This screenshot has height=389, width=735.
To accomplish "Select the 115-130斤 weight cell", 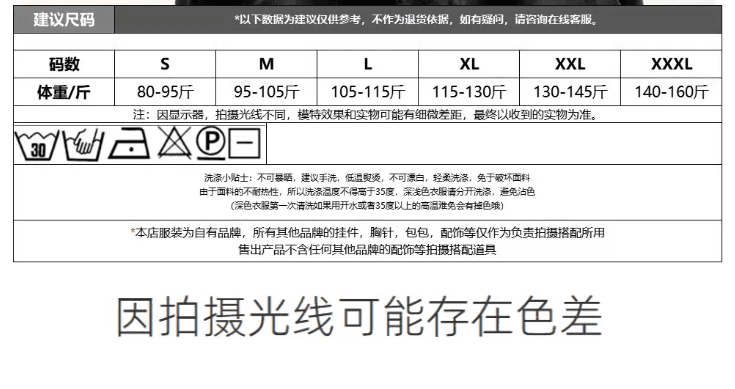I will pos(469,92).
